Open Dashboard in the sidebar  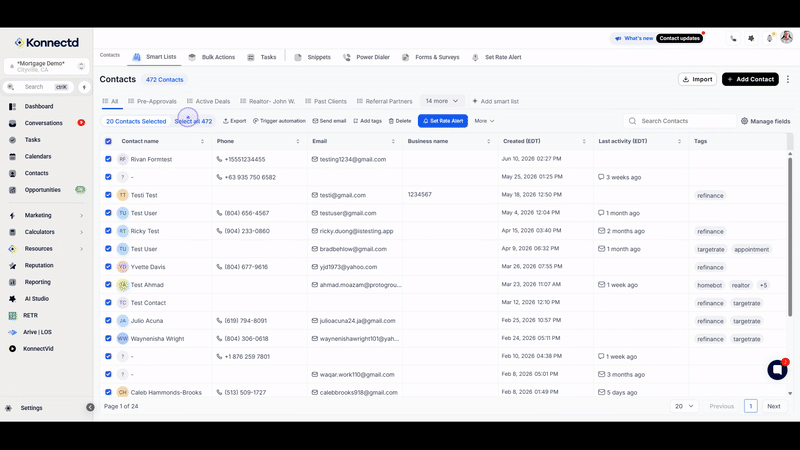39,107
